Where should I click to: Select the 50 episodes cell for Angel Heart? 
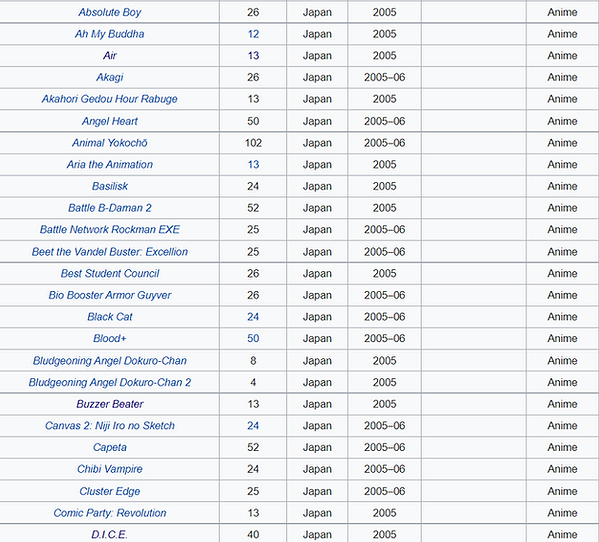[253, 121]
